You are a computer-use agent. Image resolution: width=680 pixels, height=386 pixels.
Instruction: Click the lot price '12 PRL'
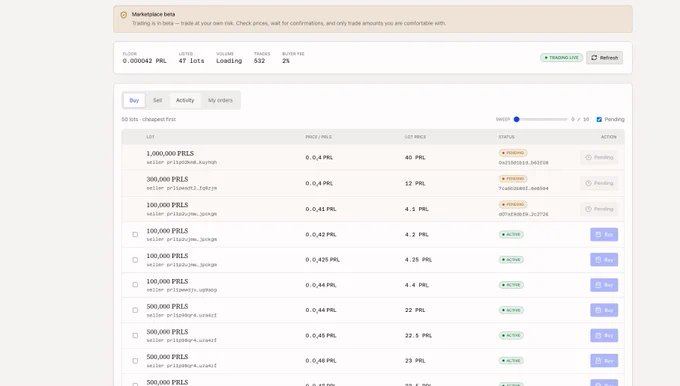click(415, 183)
